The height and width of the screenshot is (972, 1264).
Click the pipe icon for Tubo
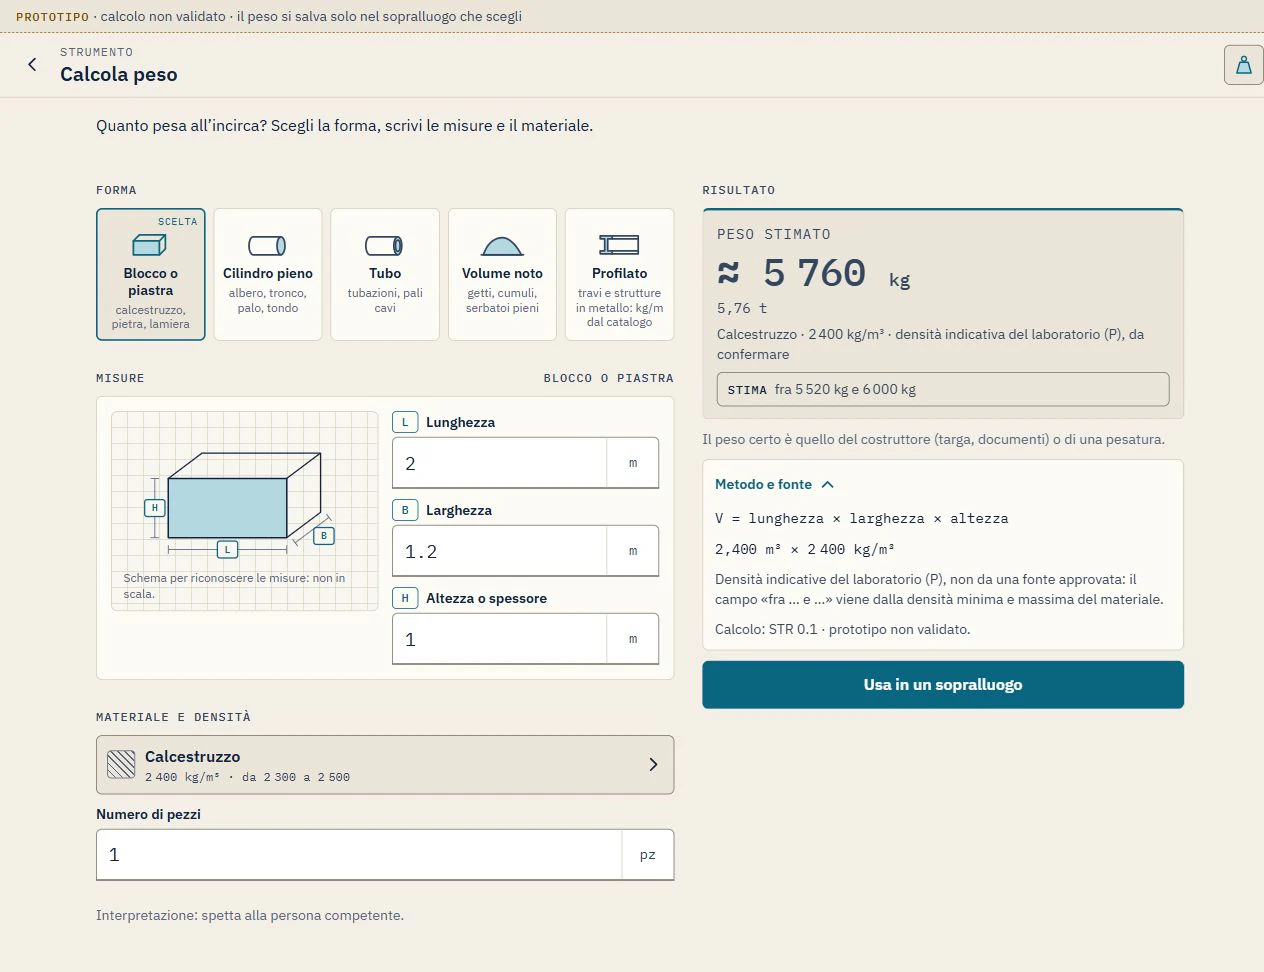(384, 245)
